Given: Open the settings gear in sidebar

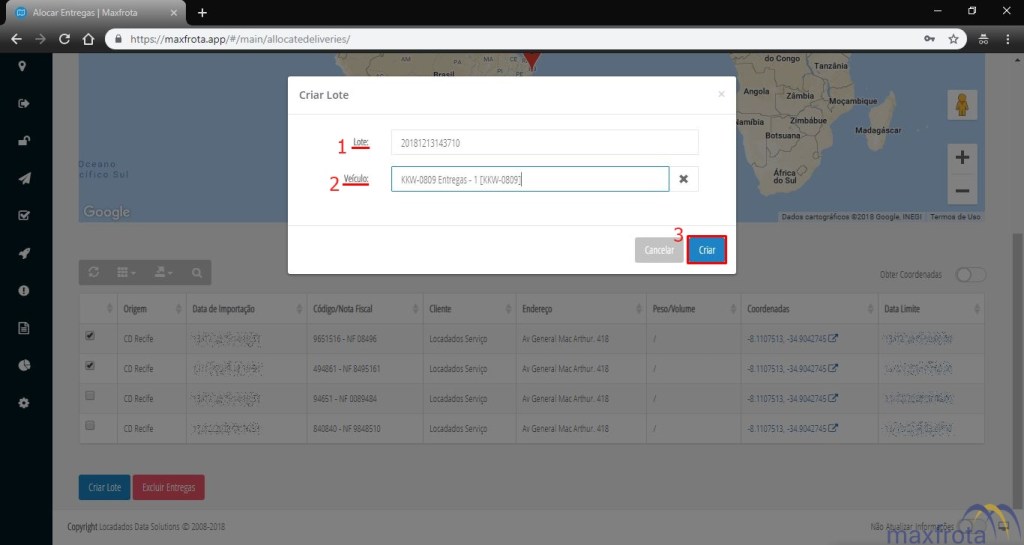Looking at the screenshot, I should [x=23, y=403].
